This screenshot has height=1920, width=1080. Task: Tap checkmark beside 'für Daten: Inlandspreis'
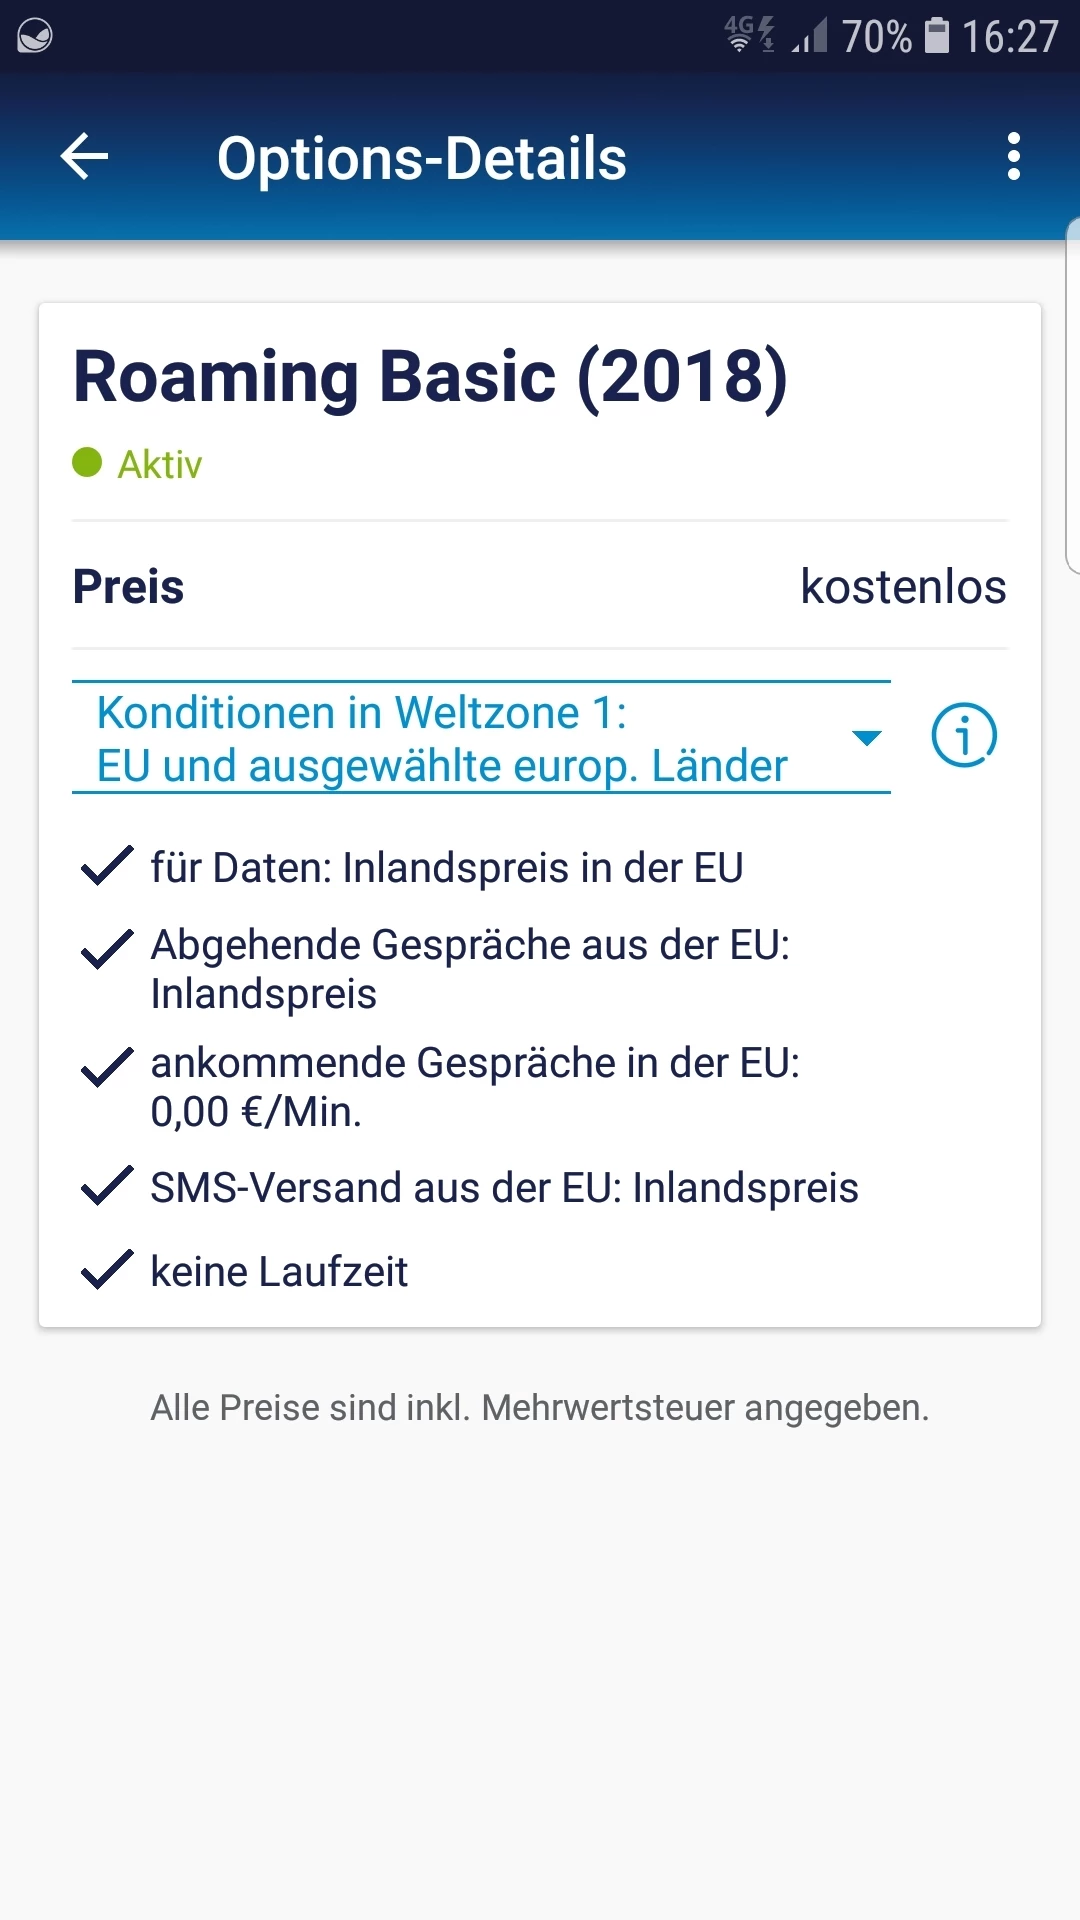pos(106,866)
